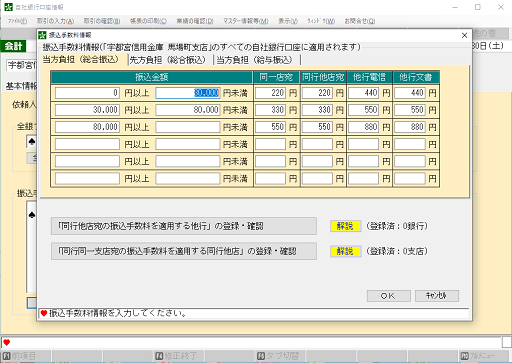This screenshot has height=363, width=512.
Task: Click empty 円以上 field in row 4
Action: [87, 144]
